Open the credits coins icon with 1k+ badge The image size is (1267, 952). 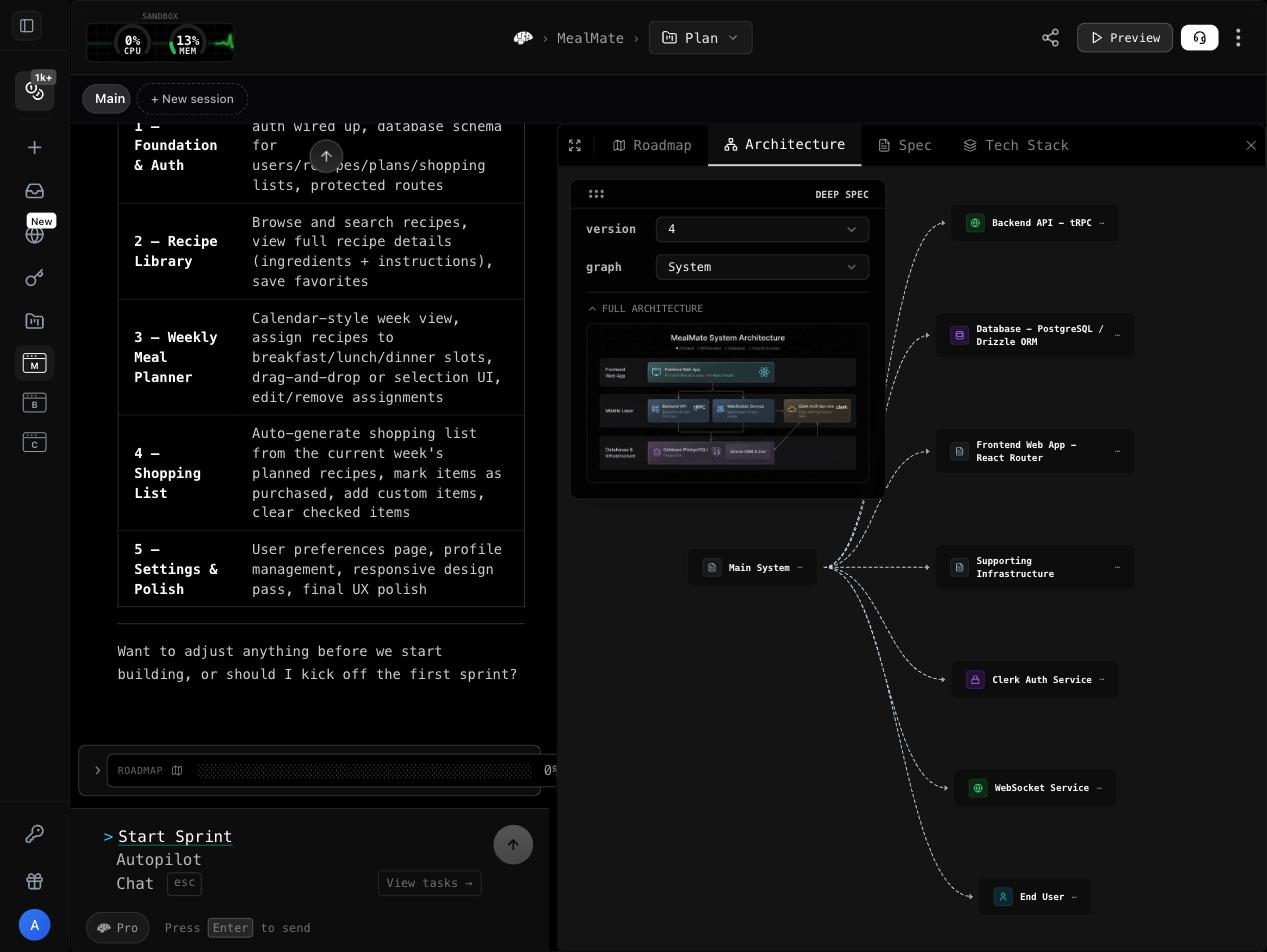(x=35, y=91)
